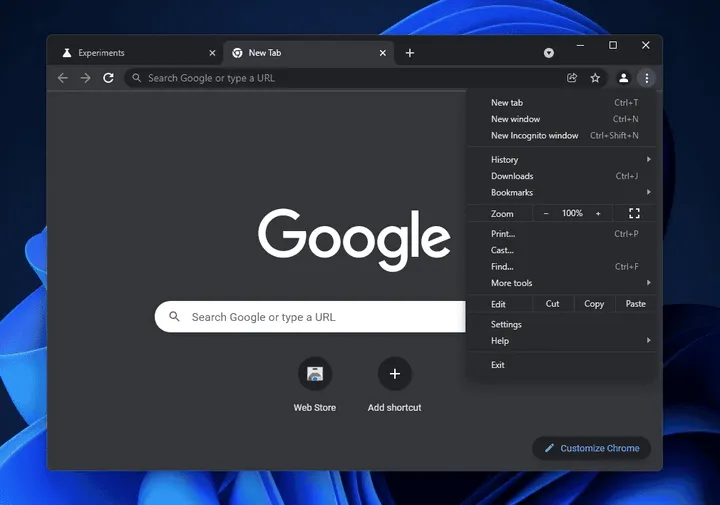
Task: Open Downloads from the menu
Action: pyautogui.click(x=562, y=176)
